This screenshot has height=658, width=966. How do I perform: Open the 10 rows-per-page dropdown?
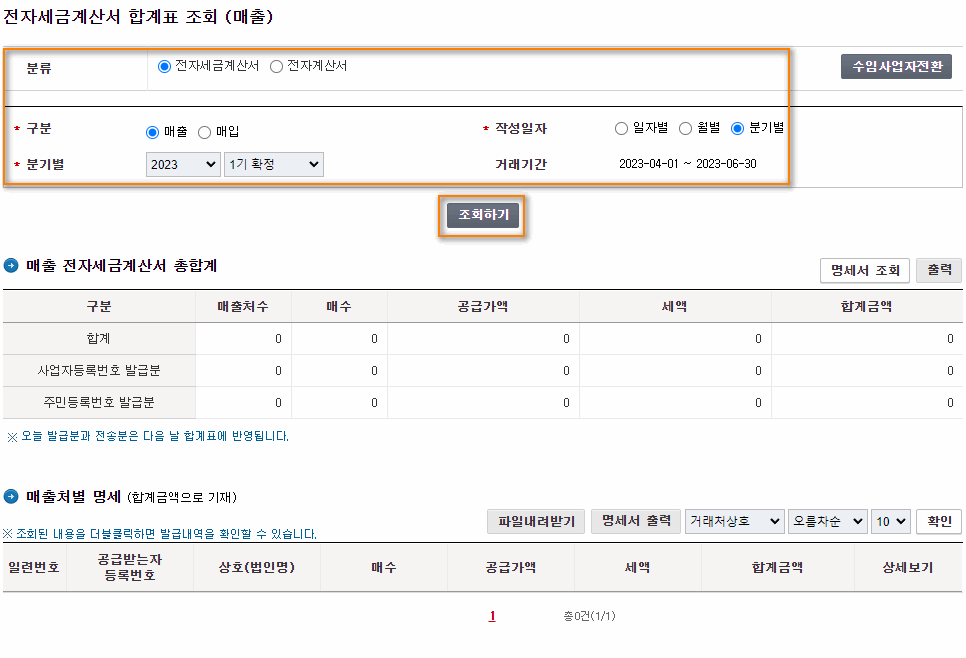891,521
